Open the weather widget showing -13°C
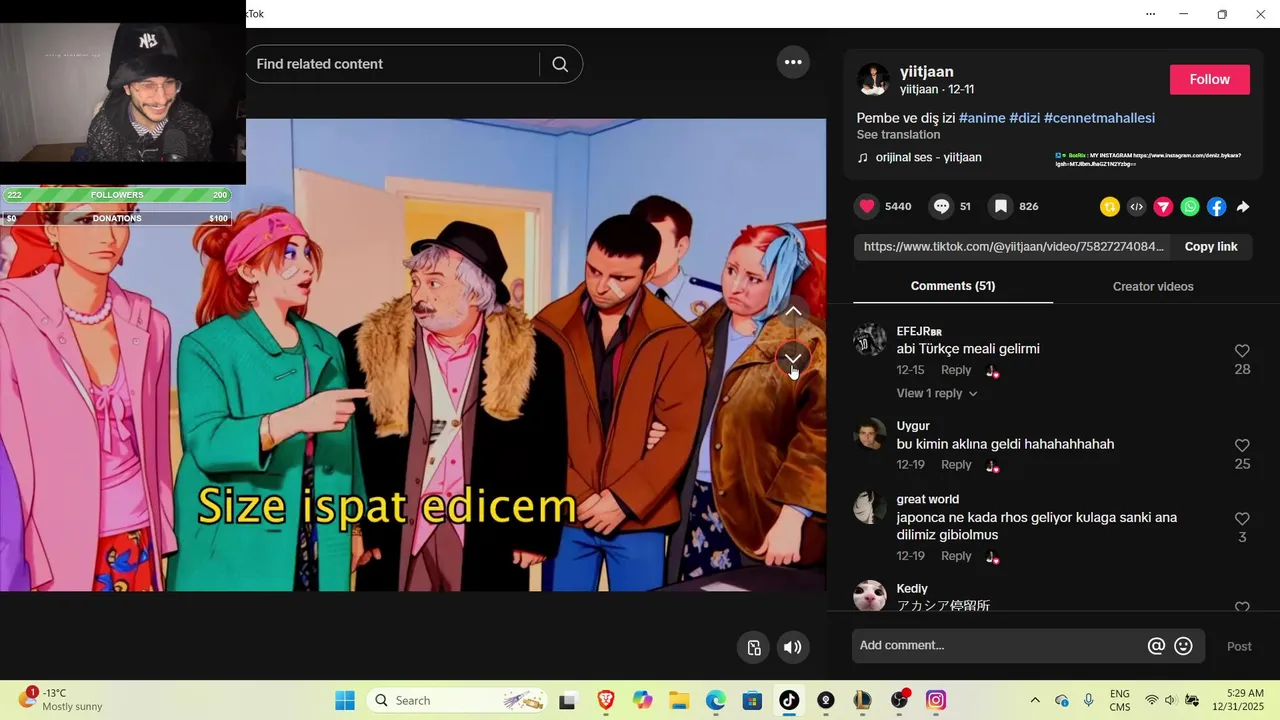 61,700
